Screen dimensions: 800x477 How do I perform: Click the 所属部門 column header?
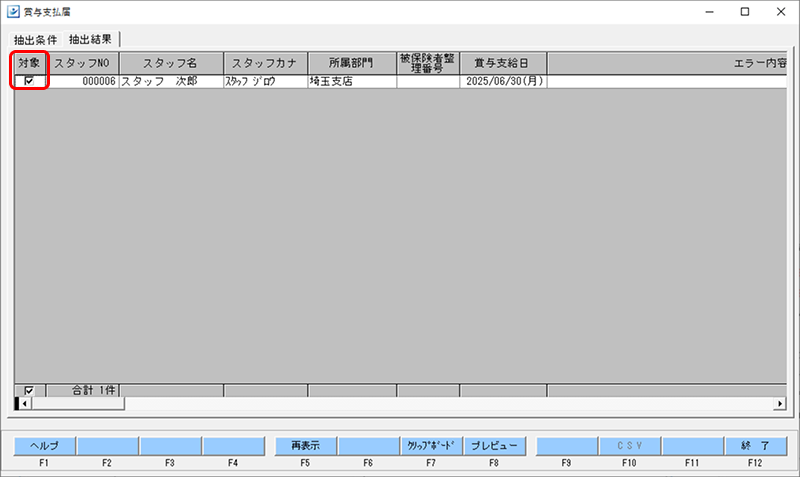coord(352,63)
